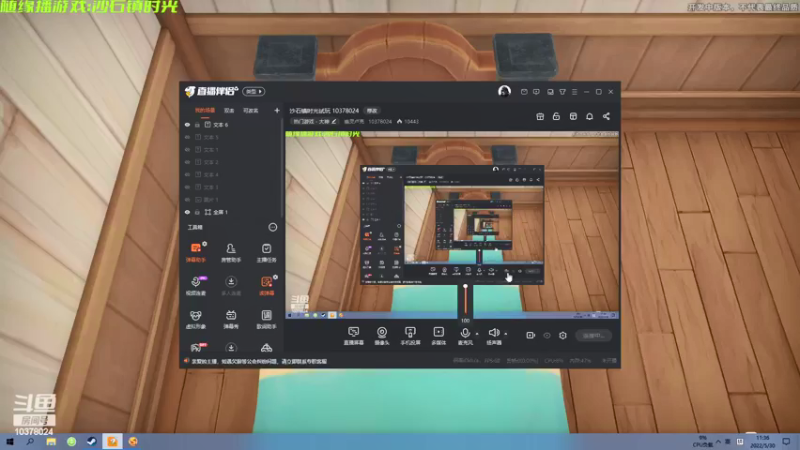
Task: Click the speaker (扬声器) icon
Action: click(493, 333)
